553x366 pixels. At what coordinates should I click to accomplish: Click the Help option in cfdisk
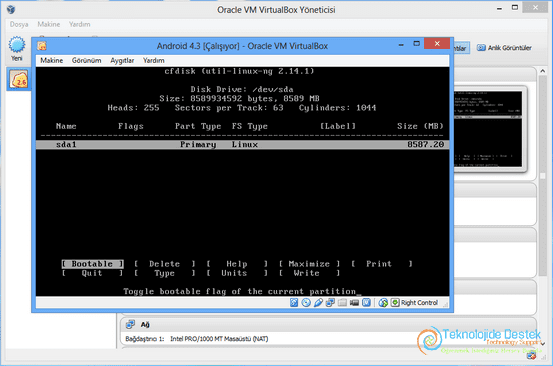pos(237,264)
